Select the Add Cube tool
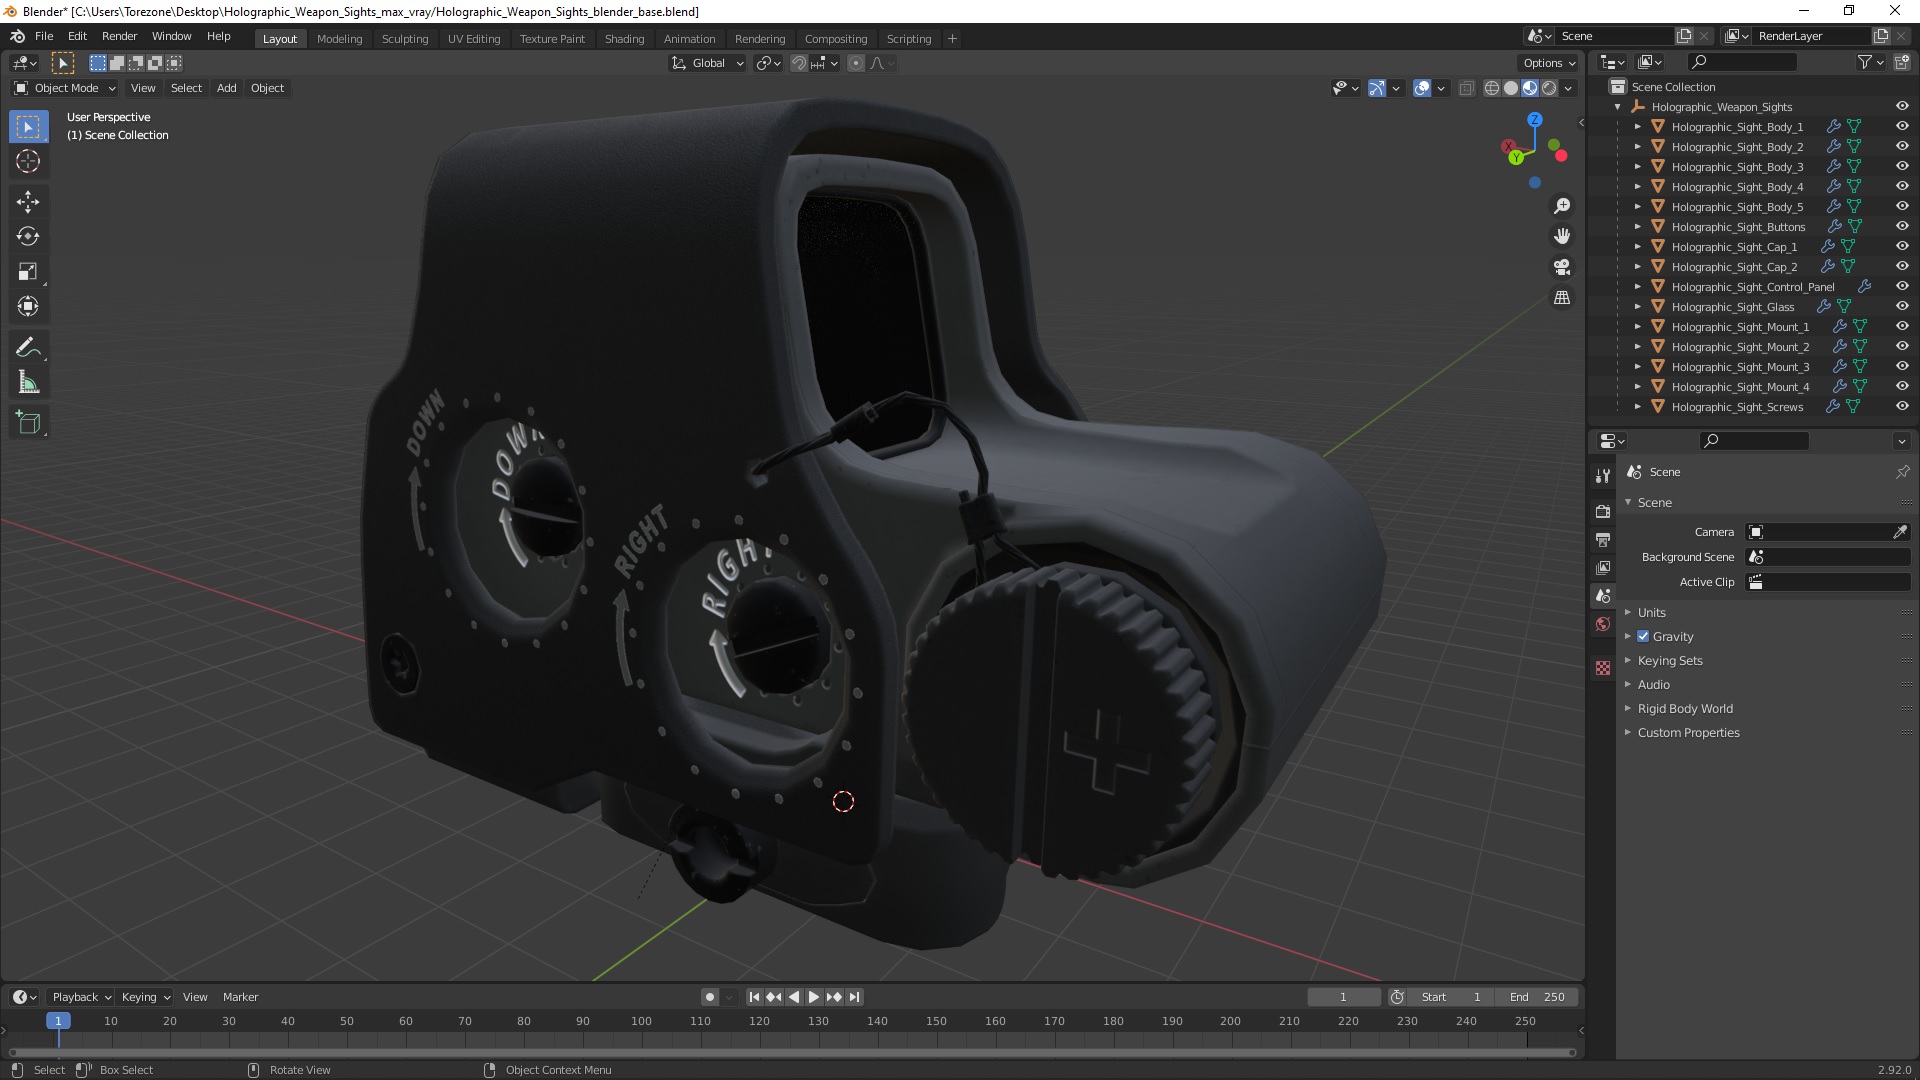Viewport: 1920px width, 1080px height. pyautogui.click(x=28, y=423)
